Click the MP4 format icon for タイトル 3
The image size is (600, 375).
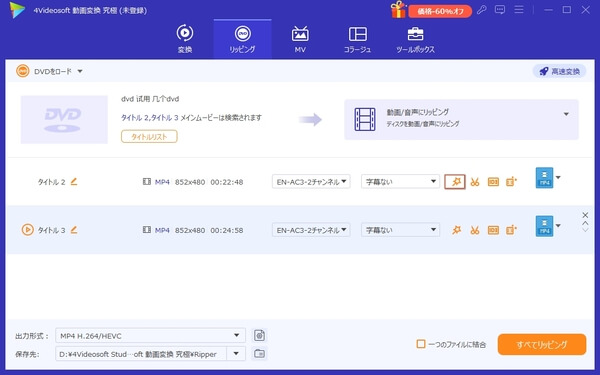[544, 226]
